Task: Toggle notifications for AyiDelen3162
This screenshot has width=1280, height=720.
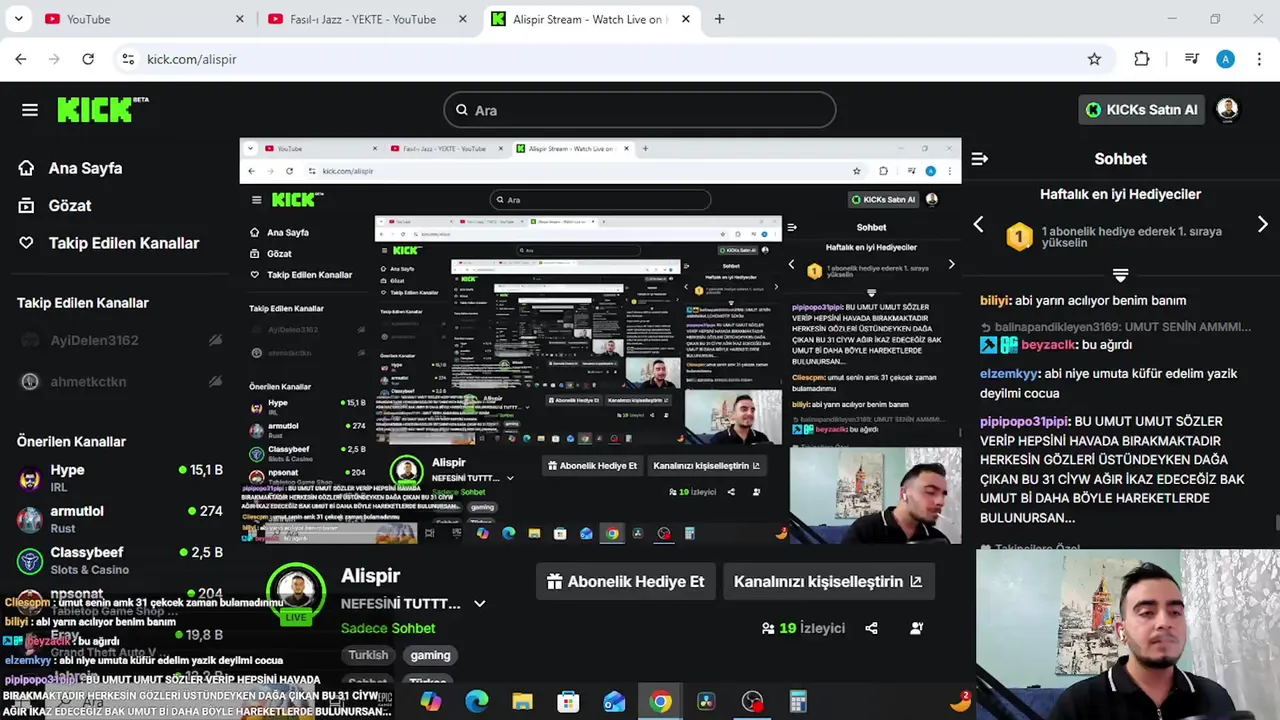Action: tap(215, 340)
